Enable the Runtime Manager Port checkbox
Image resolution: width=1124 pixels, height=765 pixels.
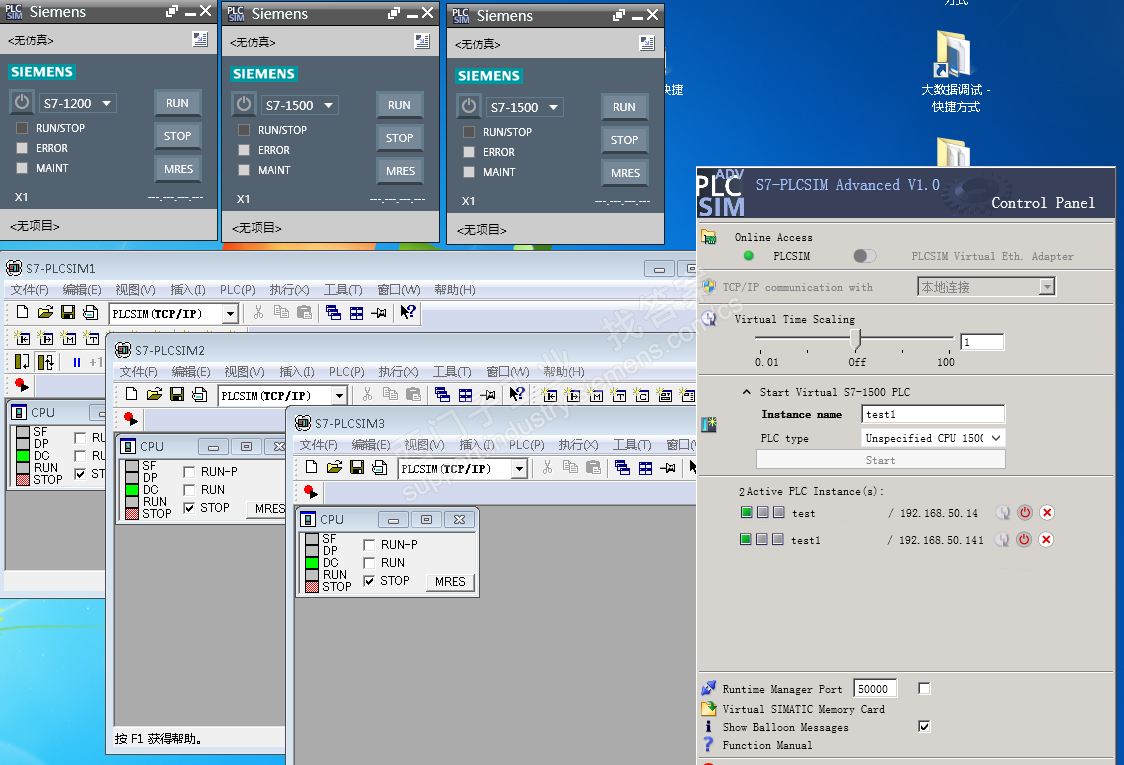[x=925, y=688]
